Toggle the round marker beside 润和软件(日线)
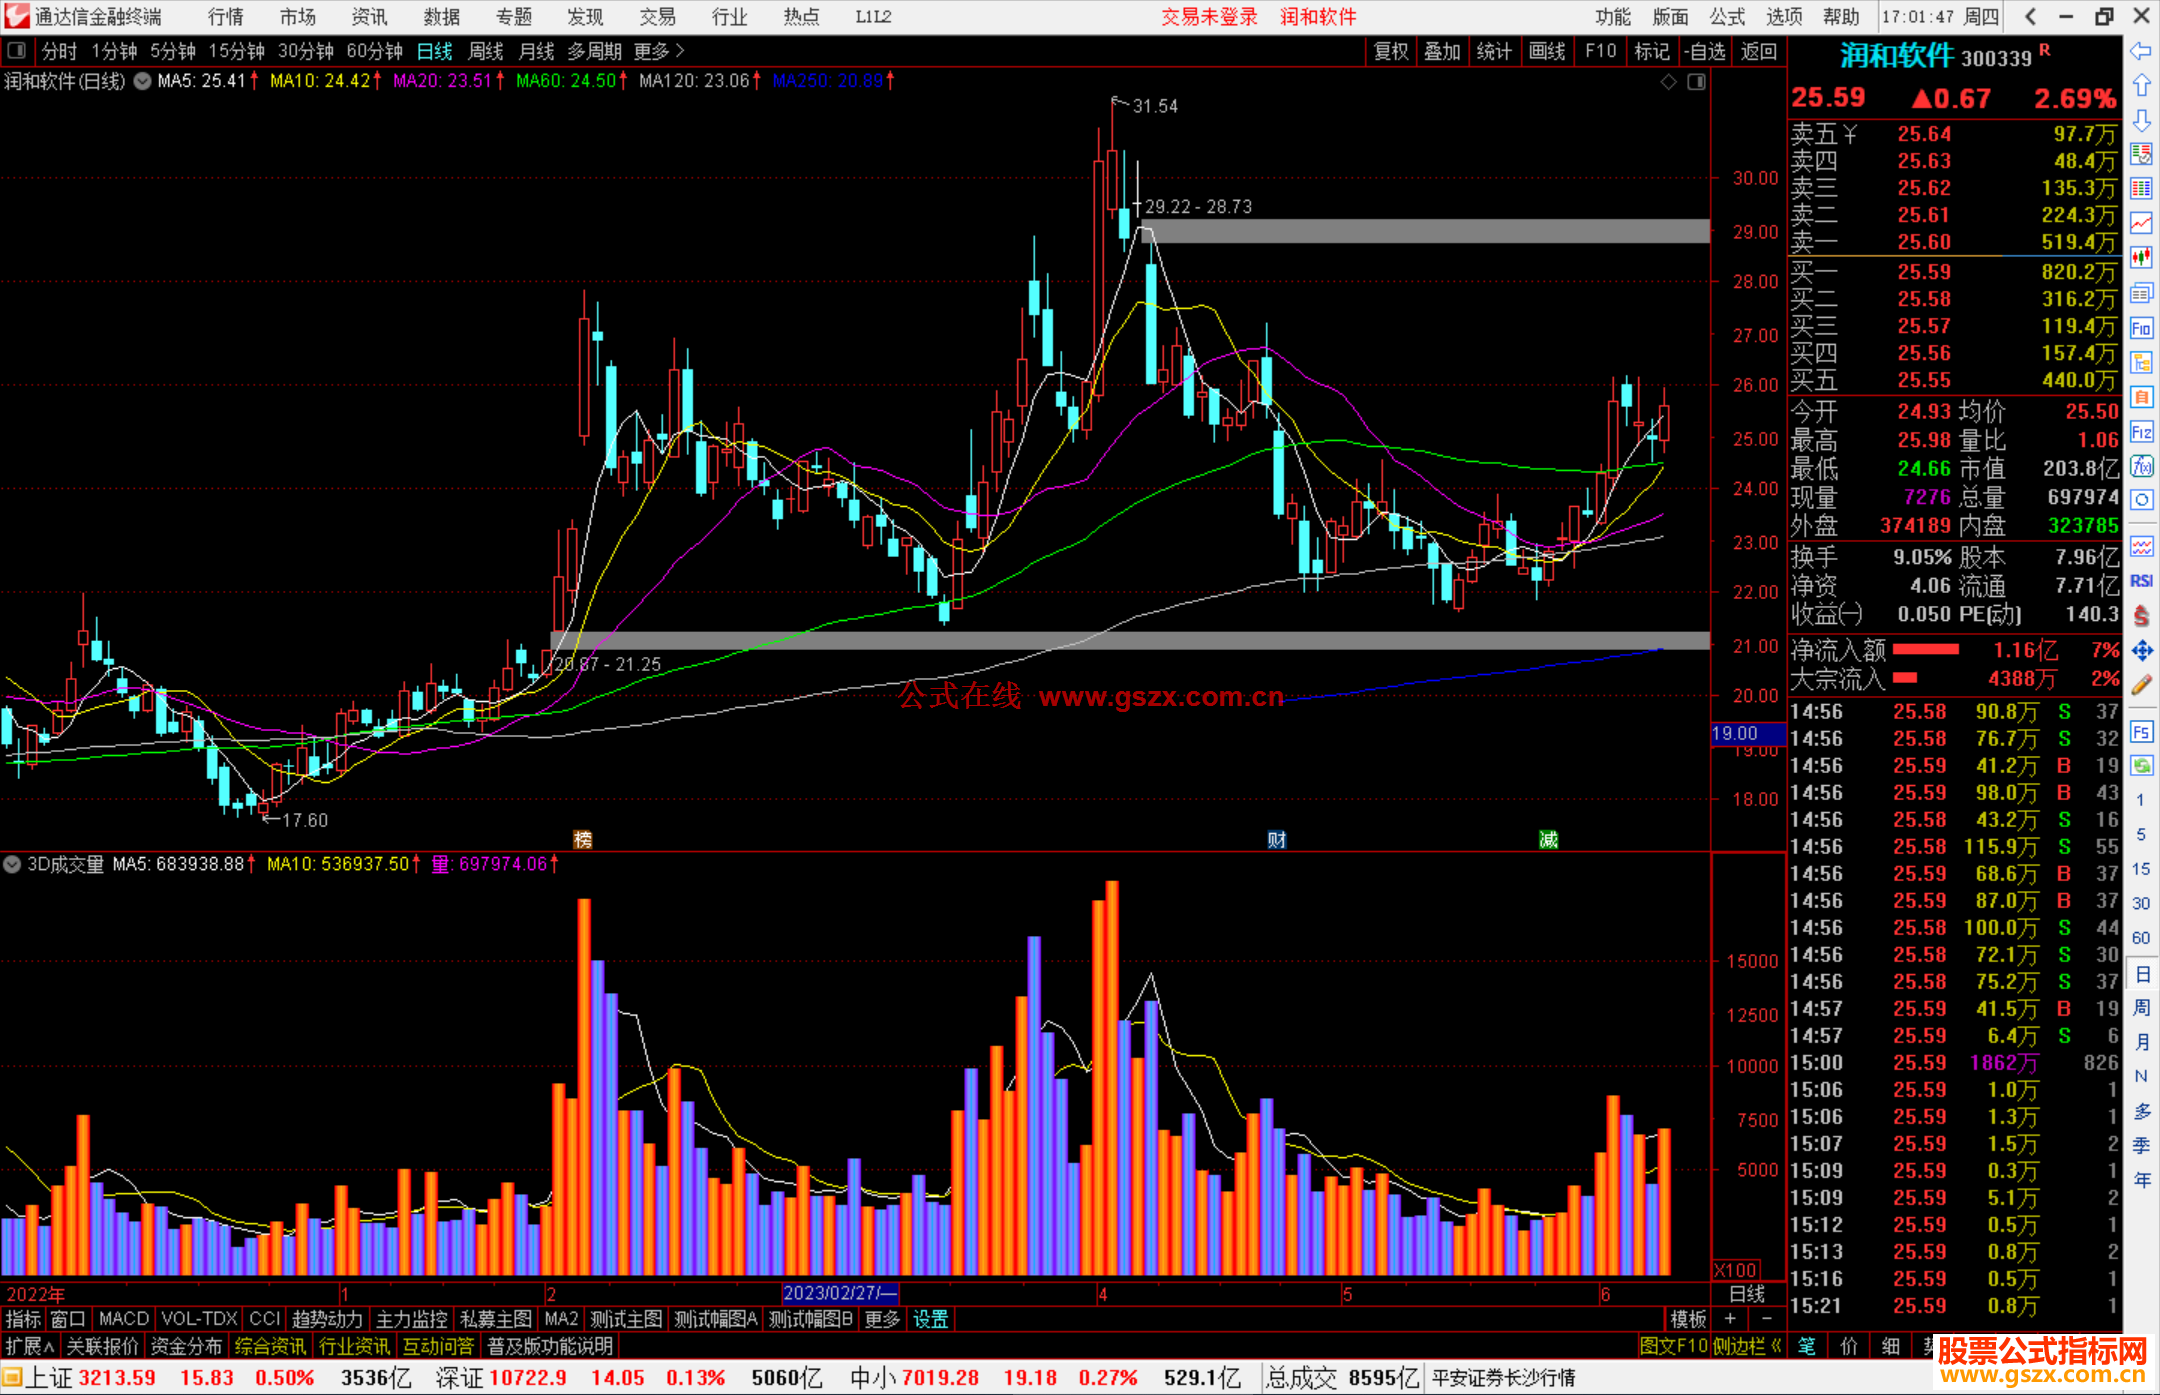 pos(142,81)
